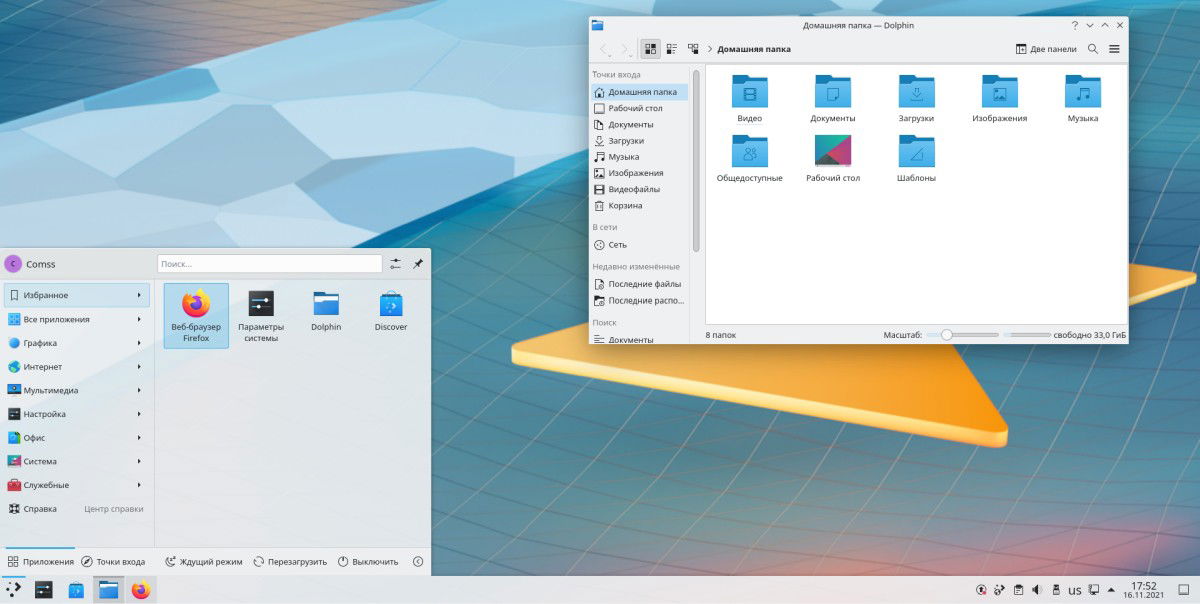Expand Офис category

coord(77,438)
